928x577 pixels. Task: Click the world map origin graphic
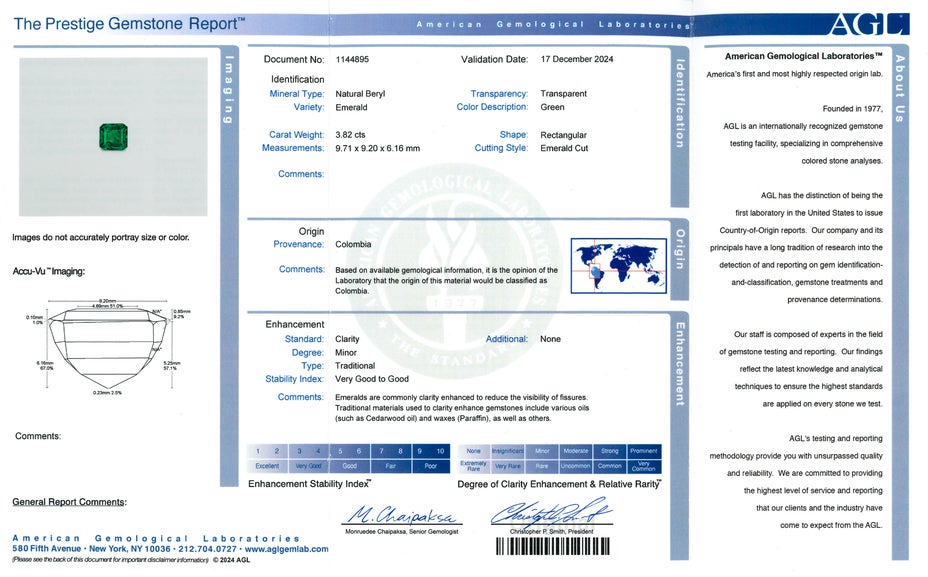tap(618, 266)
